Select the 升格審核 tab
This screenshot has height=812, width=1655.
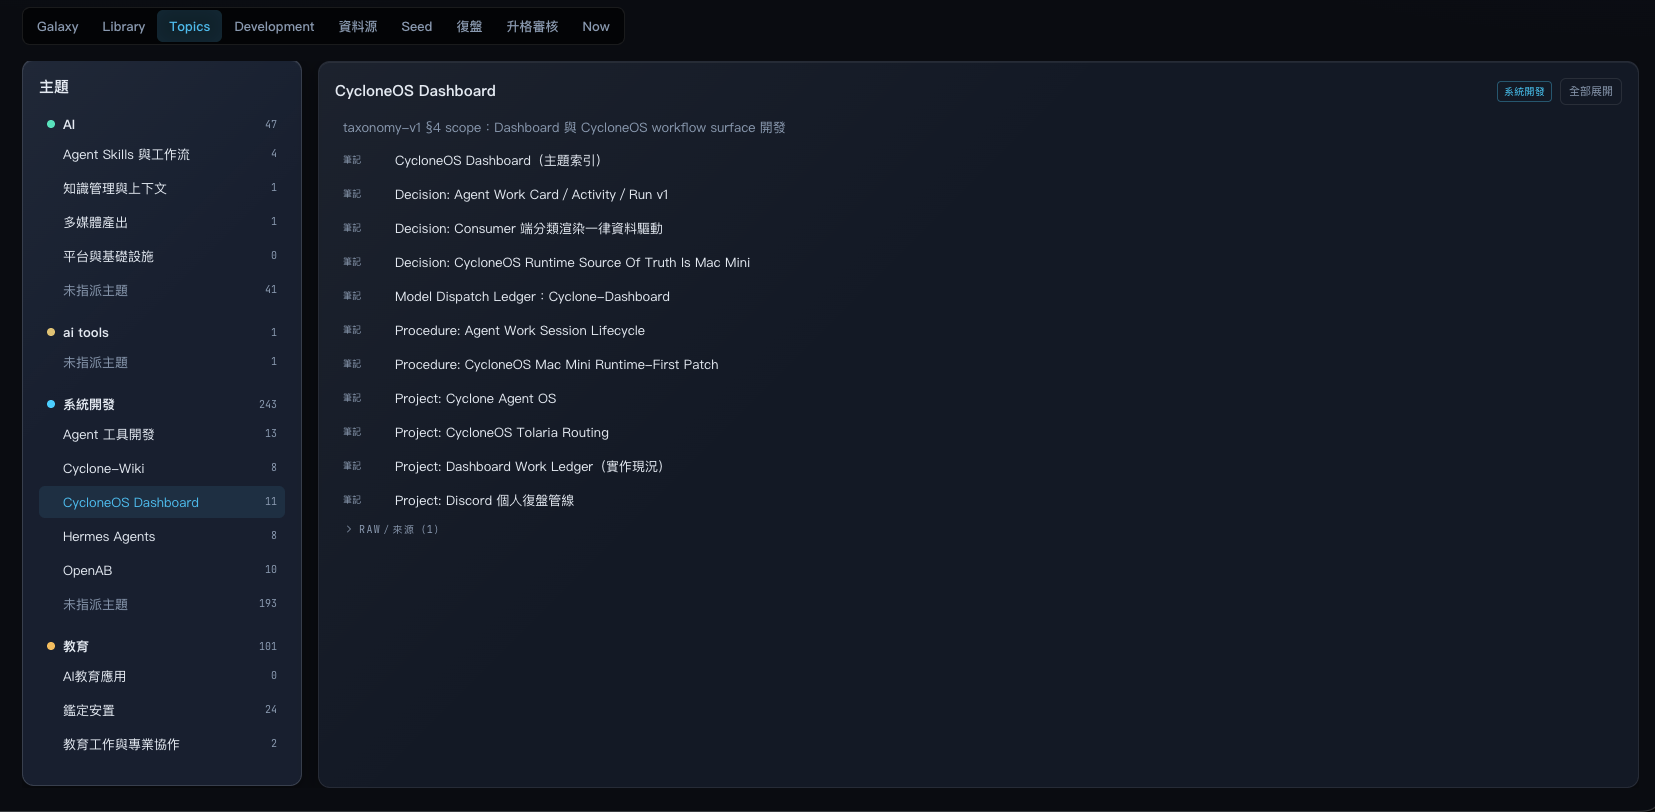click(x=532, y=26)
